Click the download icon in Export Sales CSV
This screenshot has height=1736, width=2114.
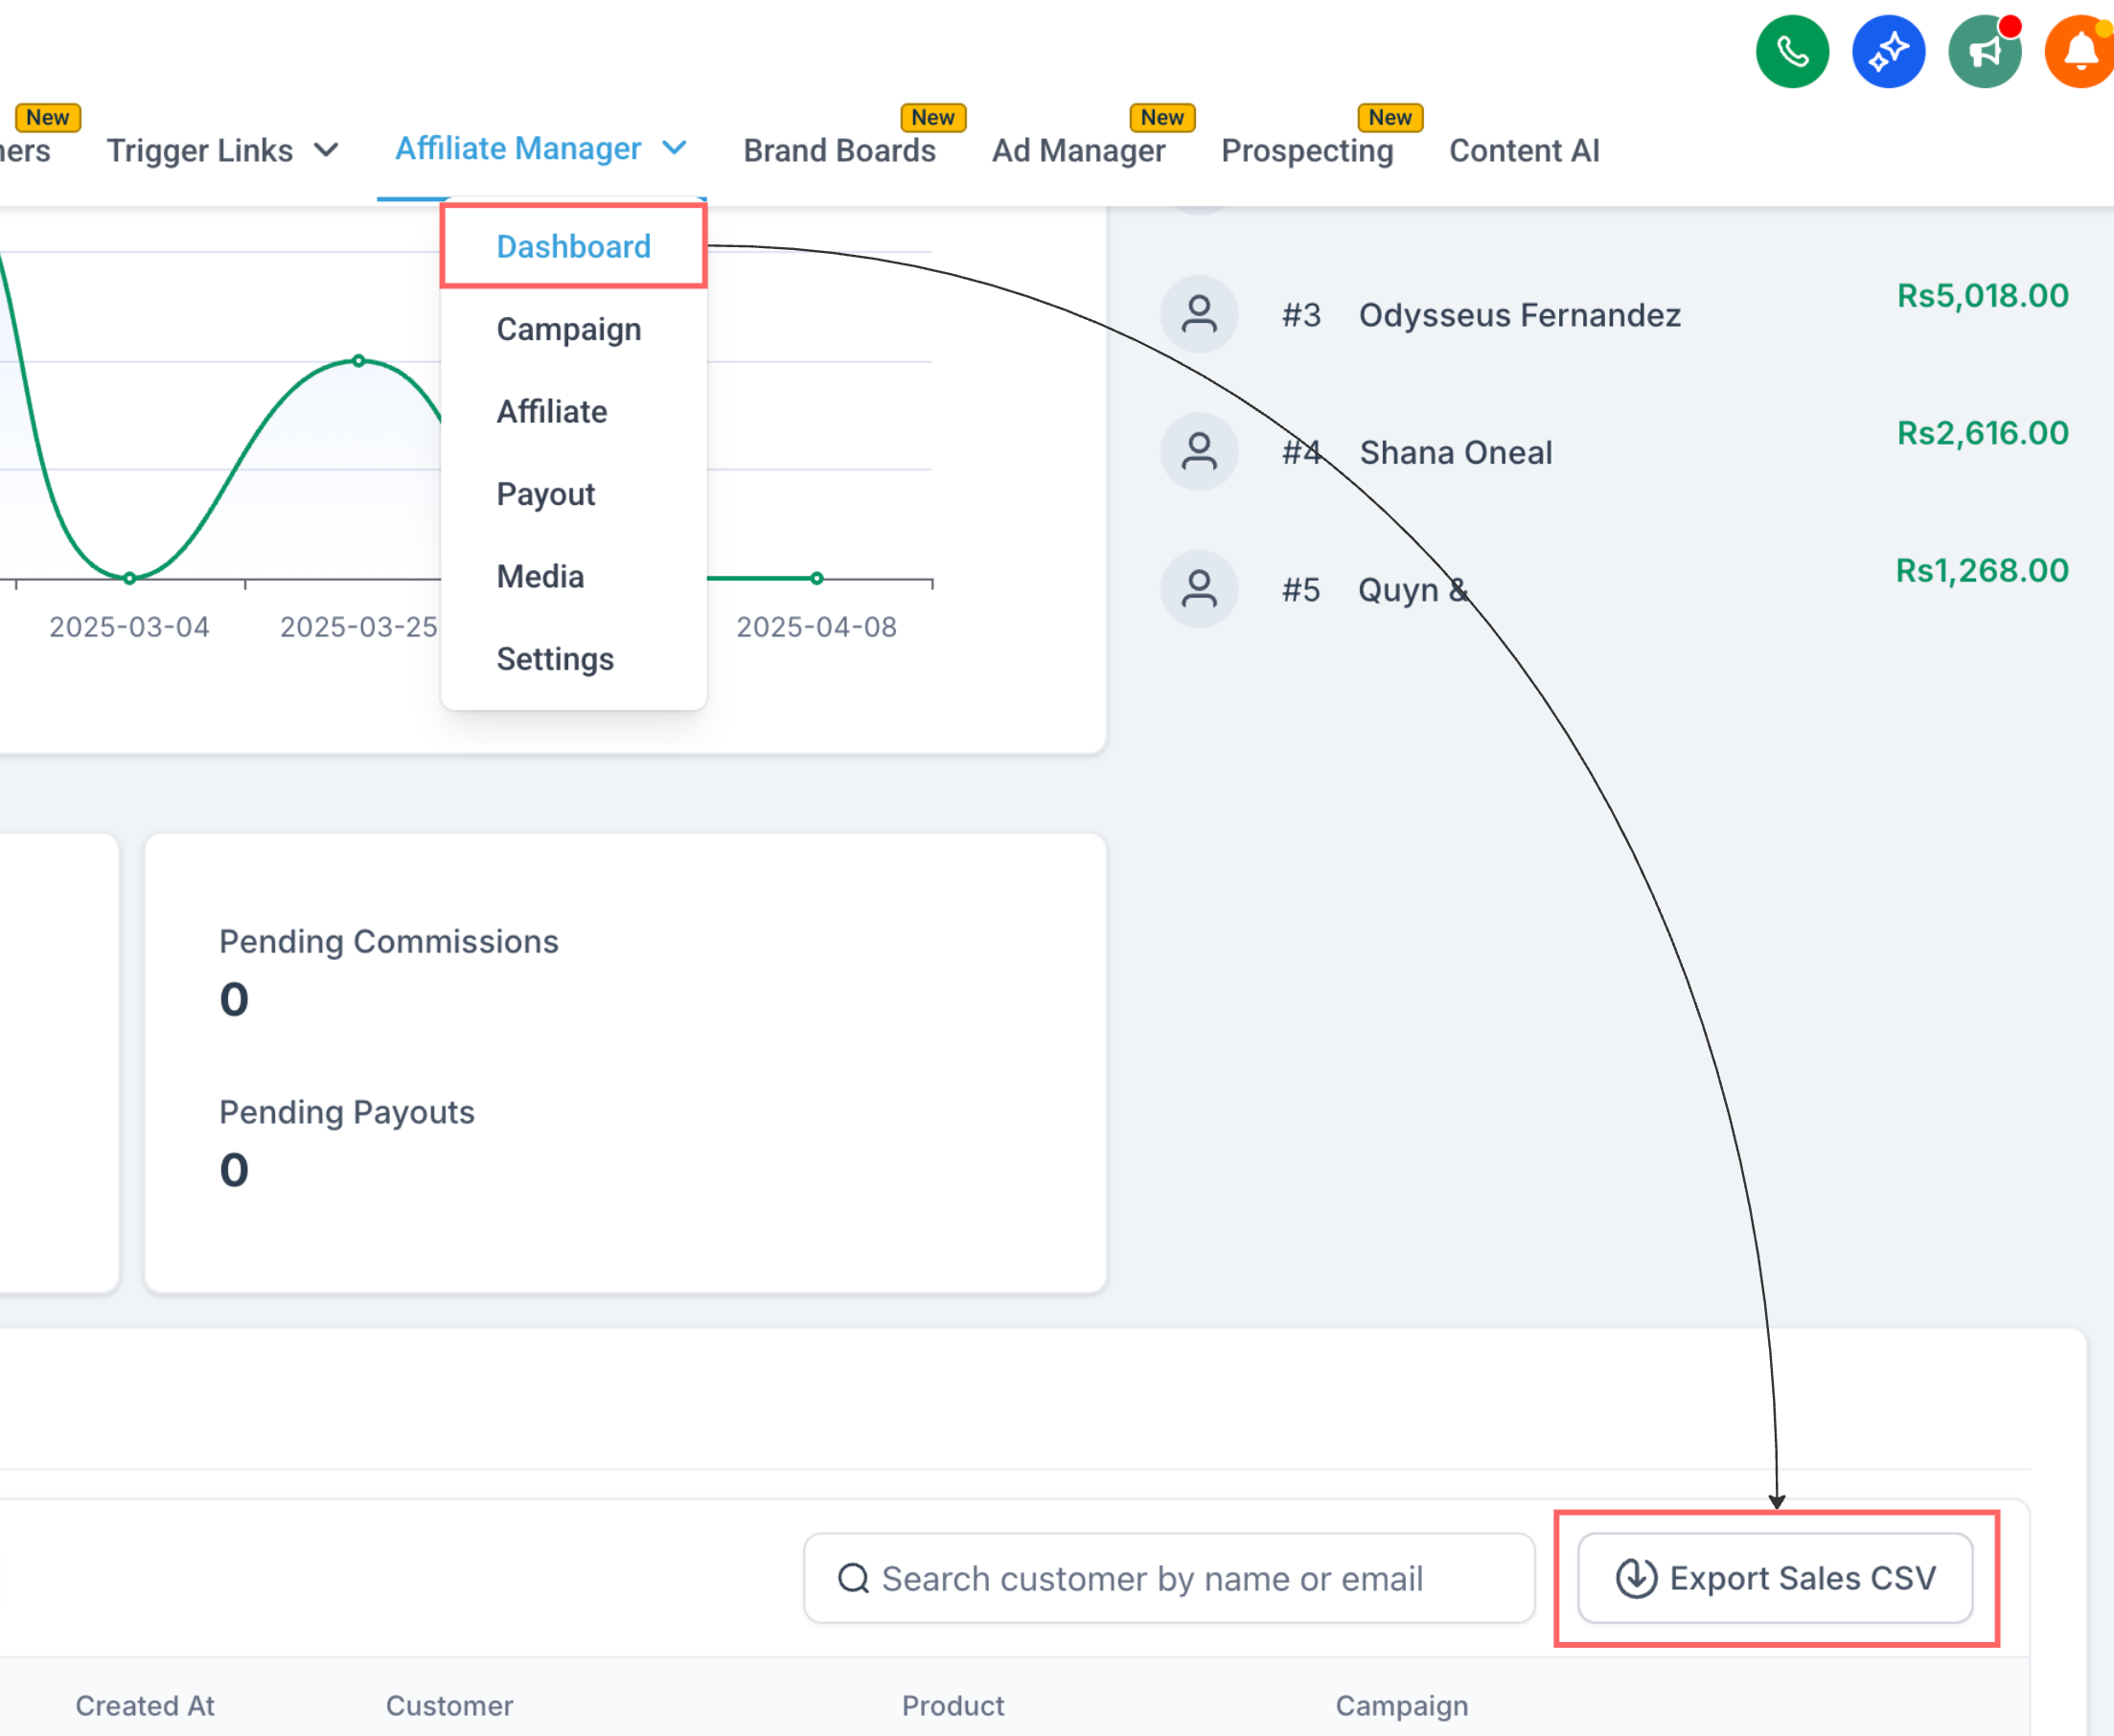pyautogui.click(x=1636, y=1578)
